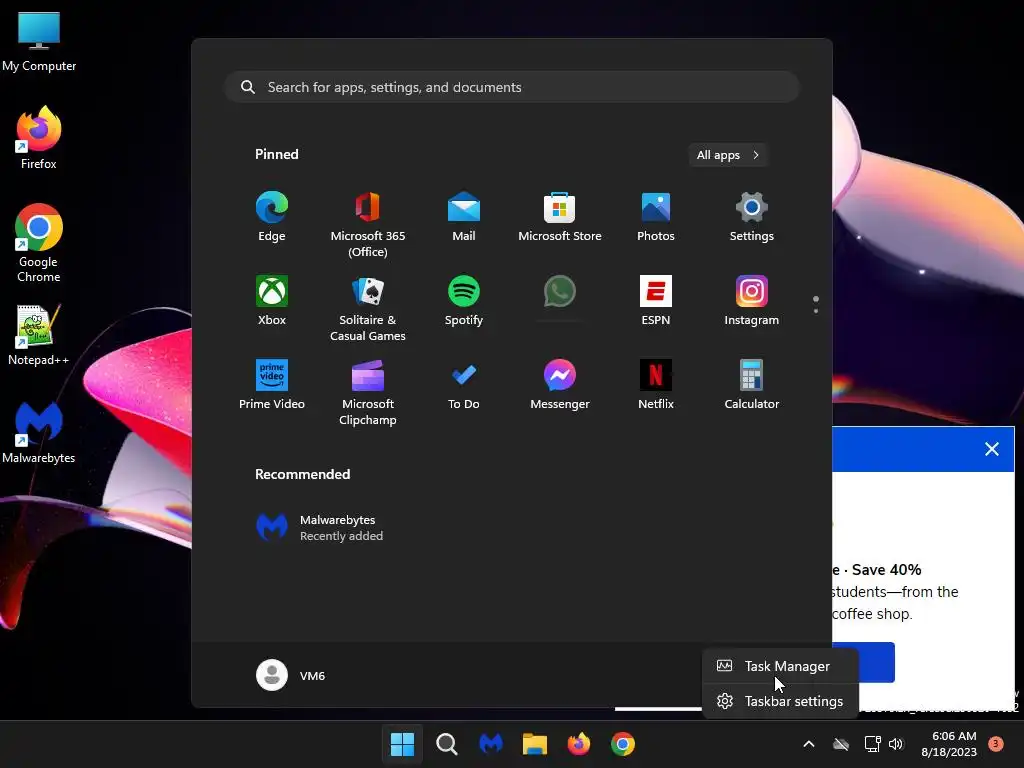Image resolution: width=1024 pixels, height=768 pixels.
Task: Open Microsoft Store from pinned apps
Action: point(560,217)
